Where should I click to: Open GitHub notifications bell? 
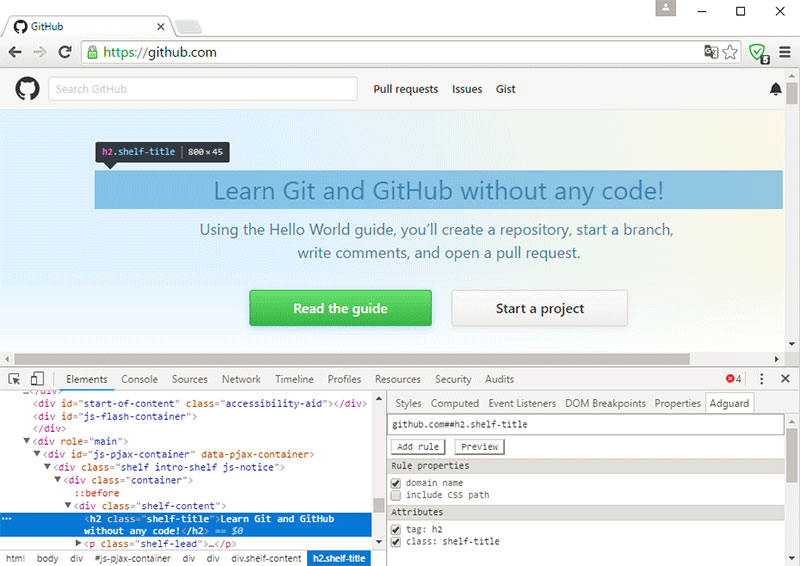(776, 89)
